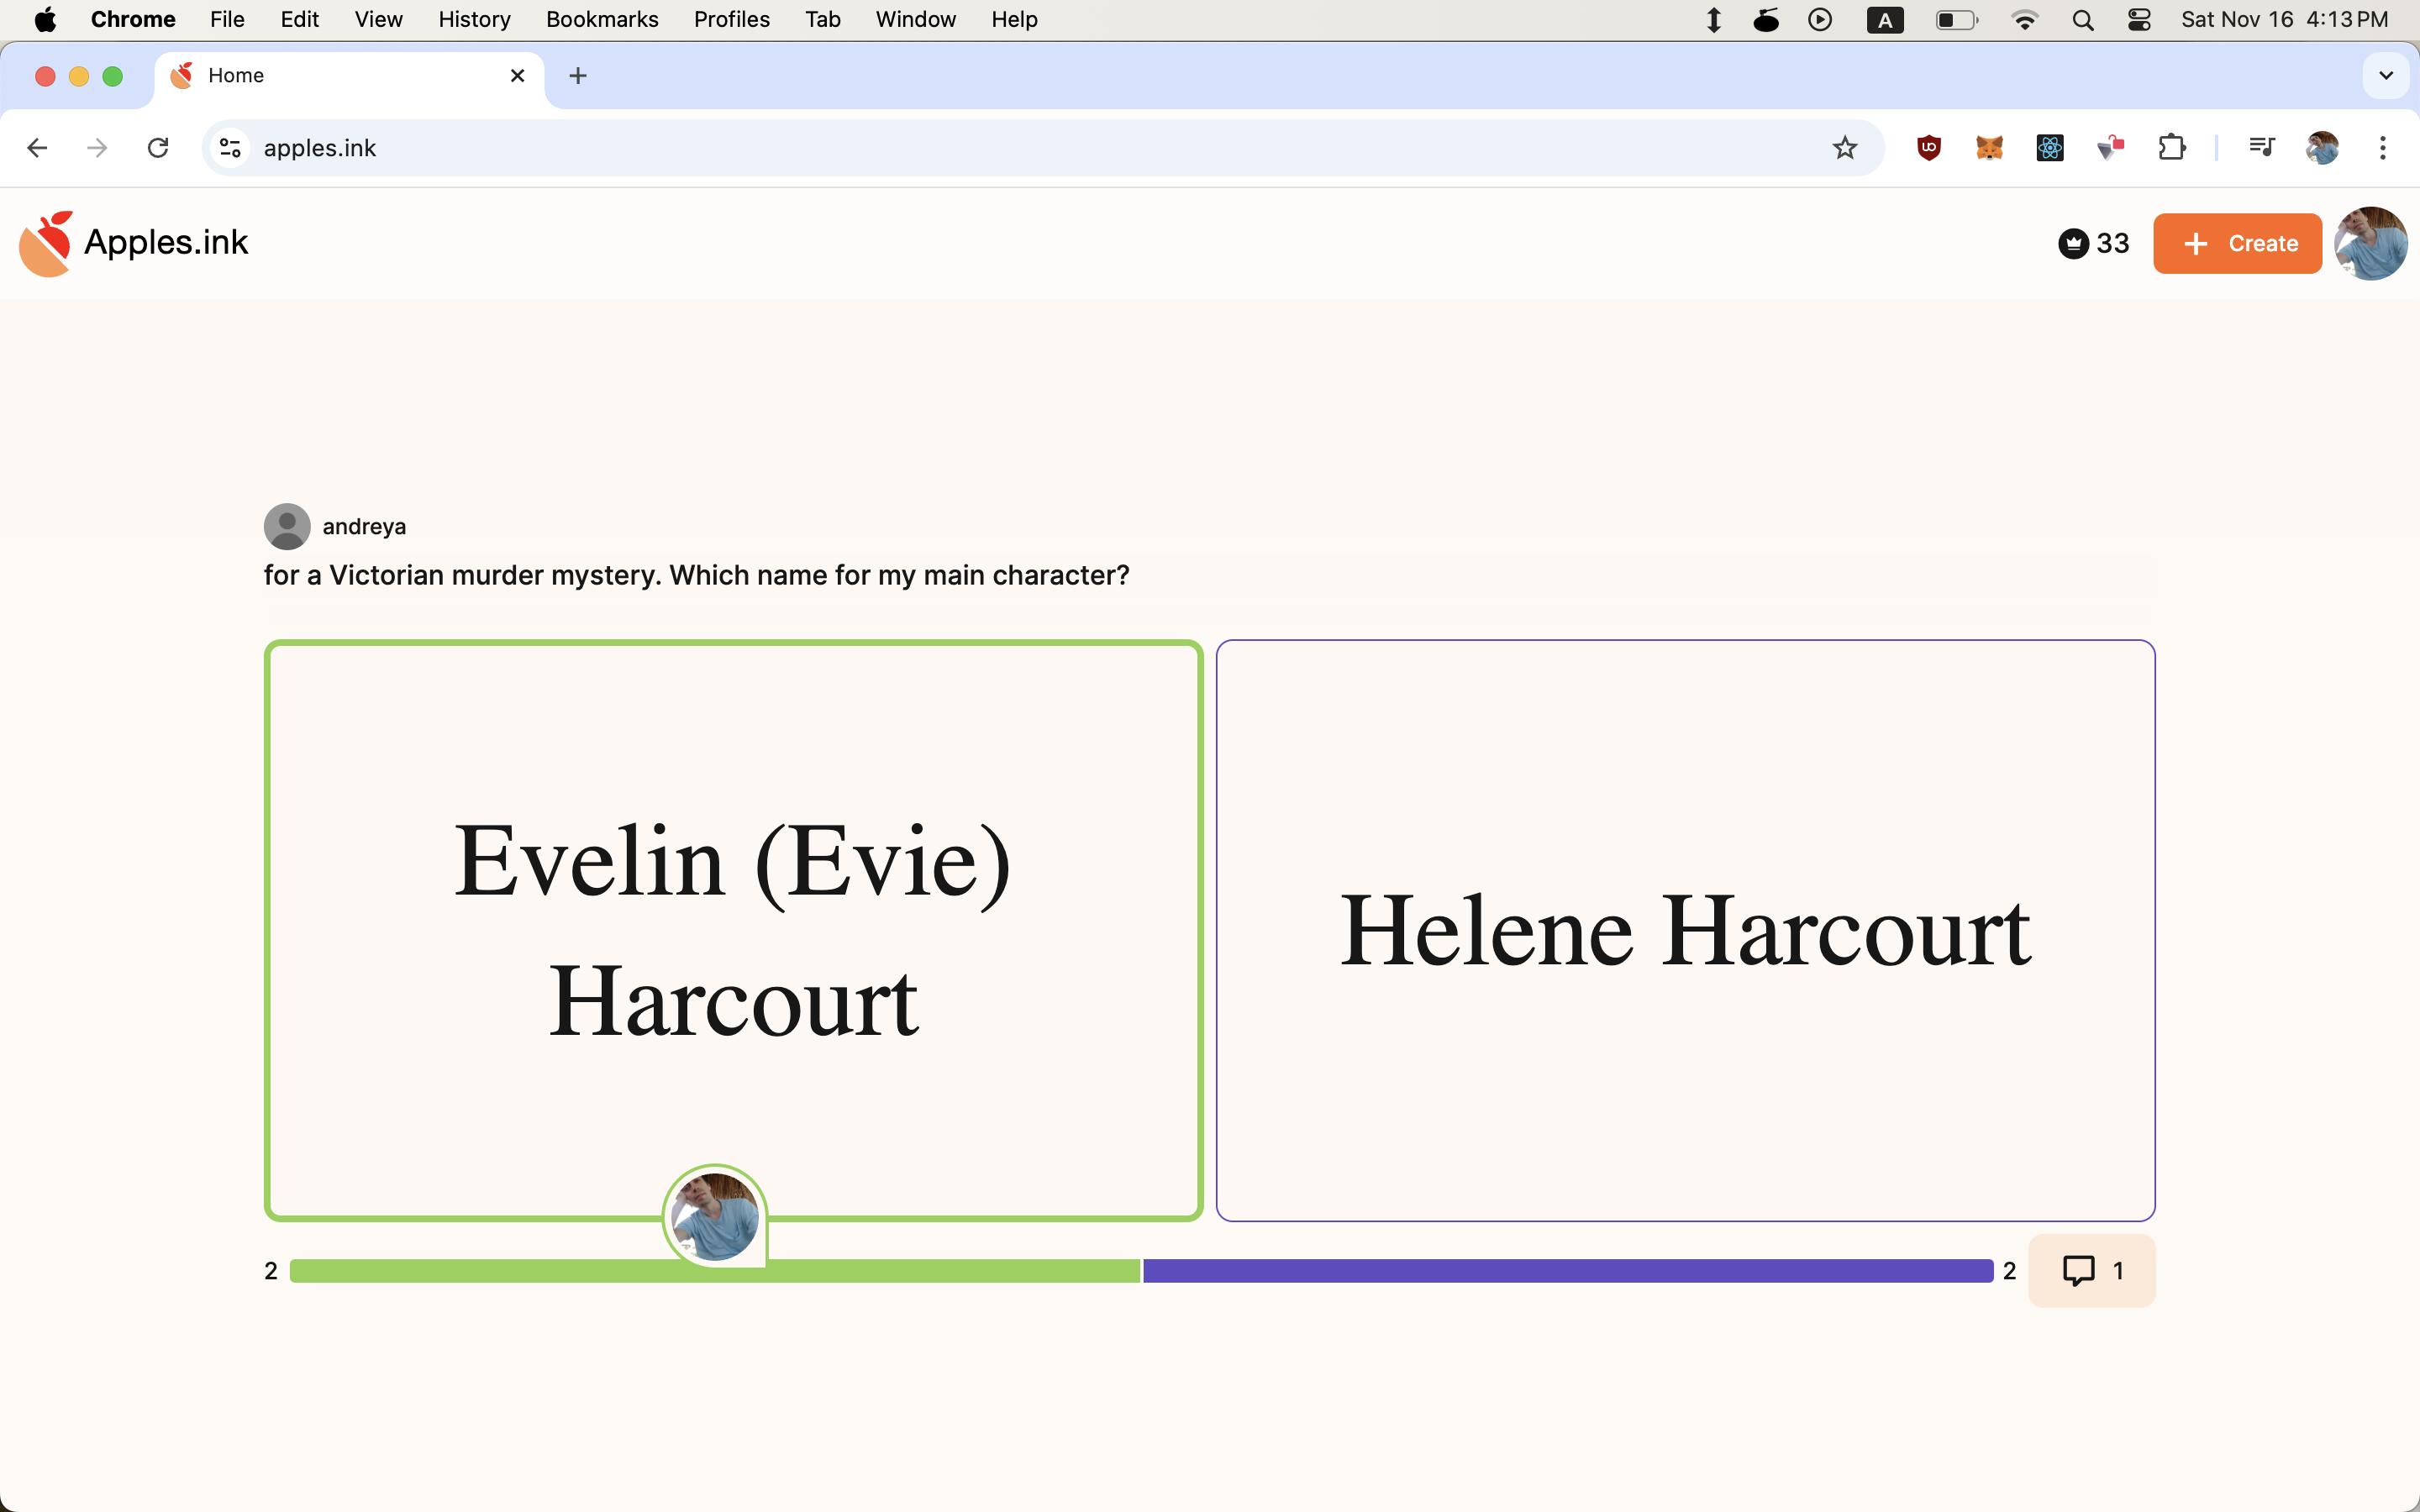Click the orange Create button
This screenshot has width=2420, height=1512.
point(2237,243)
